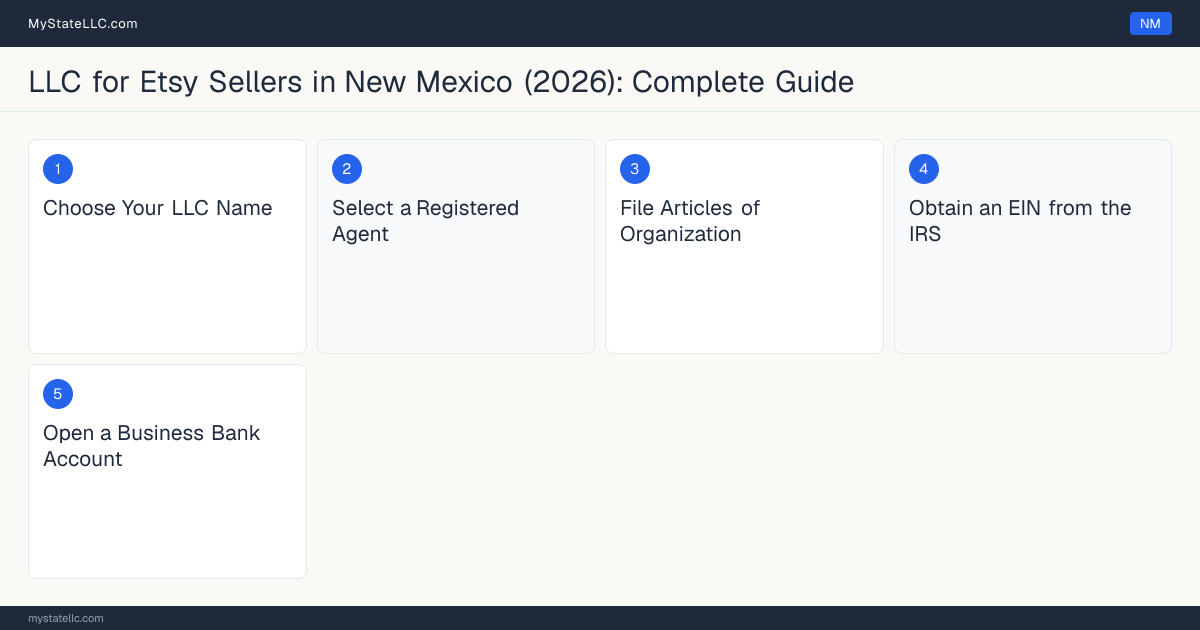The width and height of the screenshot is (1200, 630).
Task: Open the Open a Business Bank Account heading
Action: coord(152,446)
